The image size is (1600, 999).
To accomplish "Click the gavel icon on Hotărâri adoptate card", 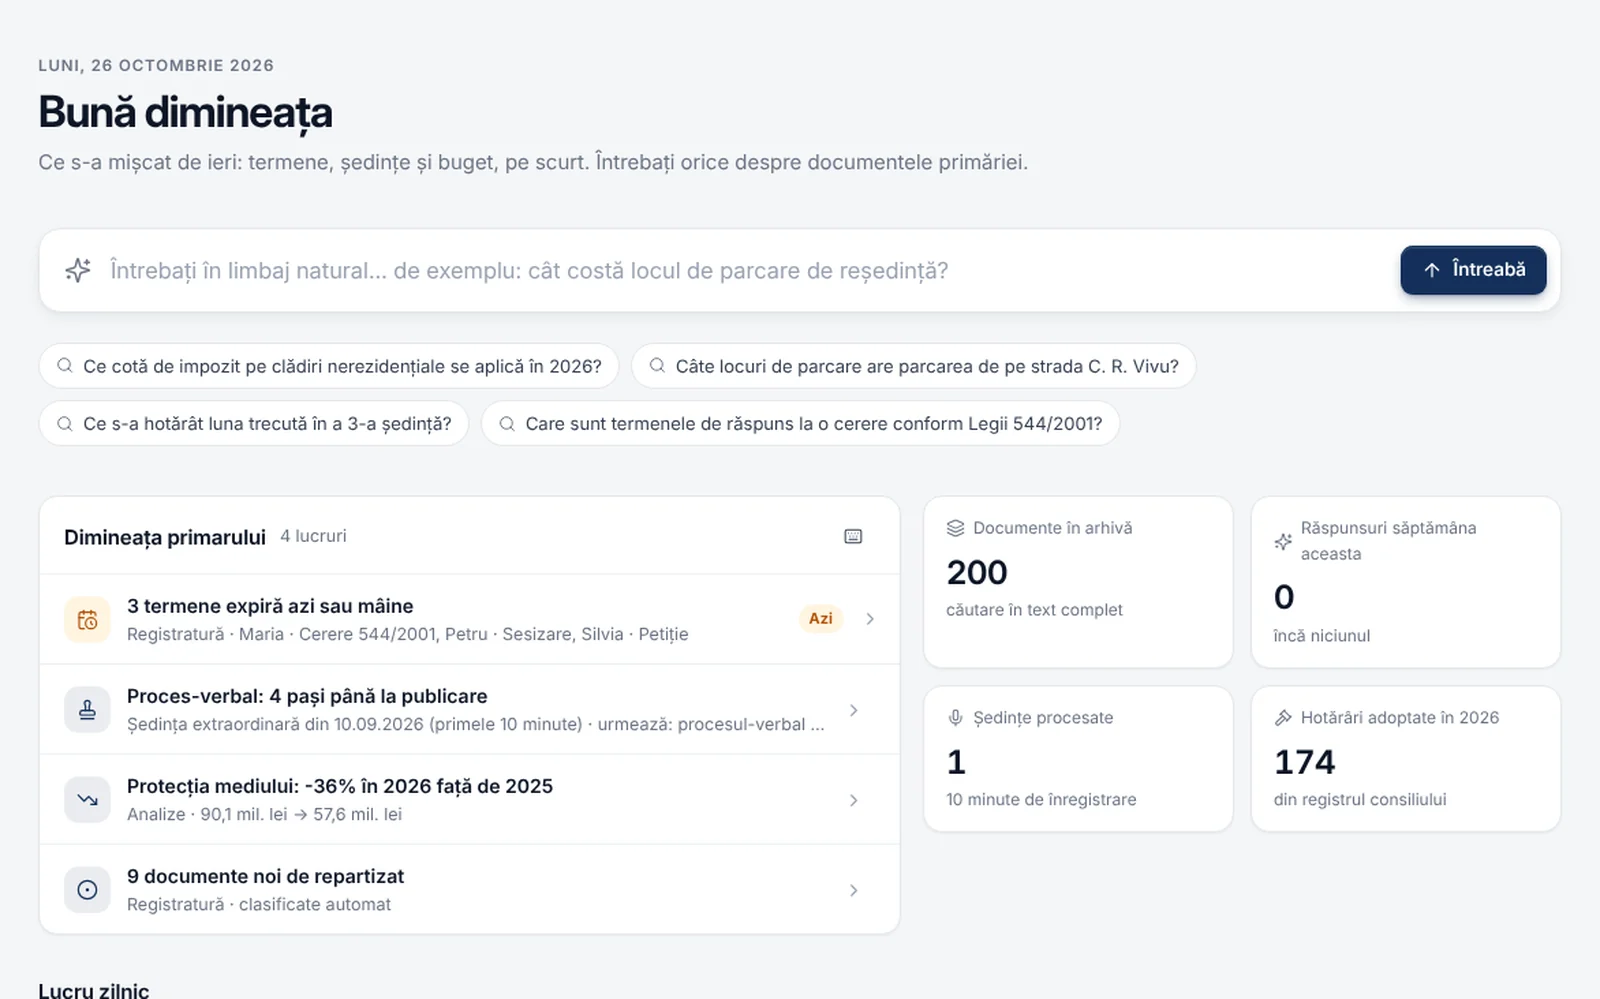I will point(1283,718).
